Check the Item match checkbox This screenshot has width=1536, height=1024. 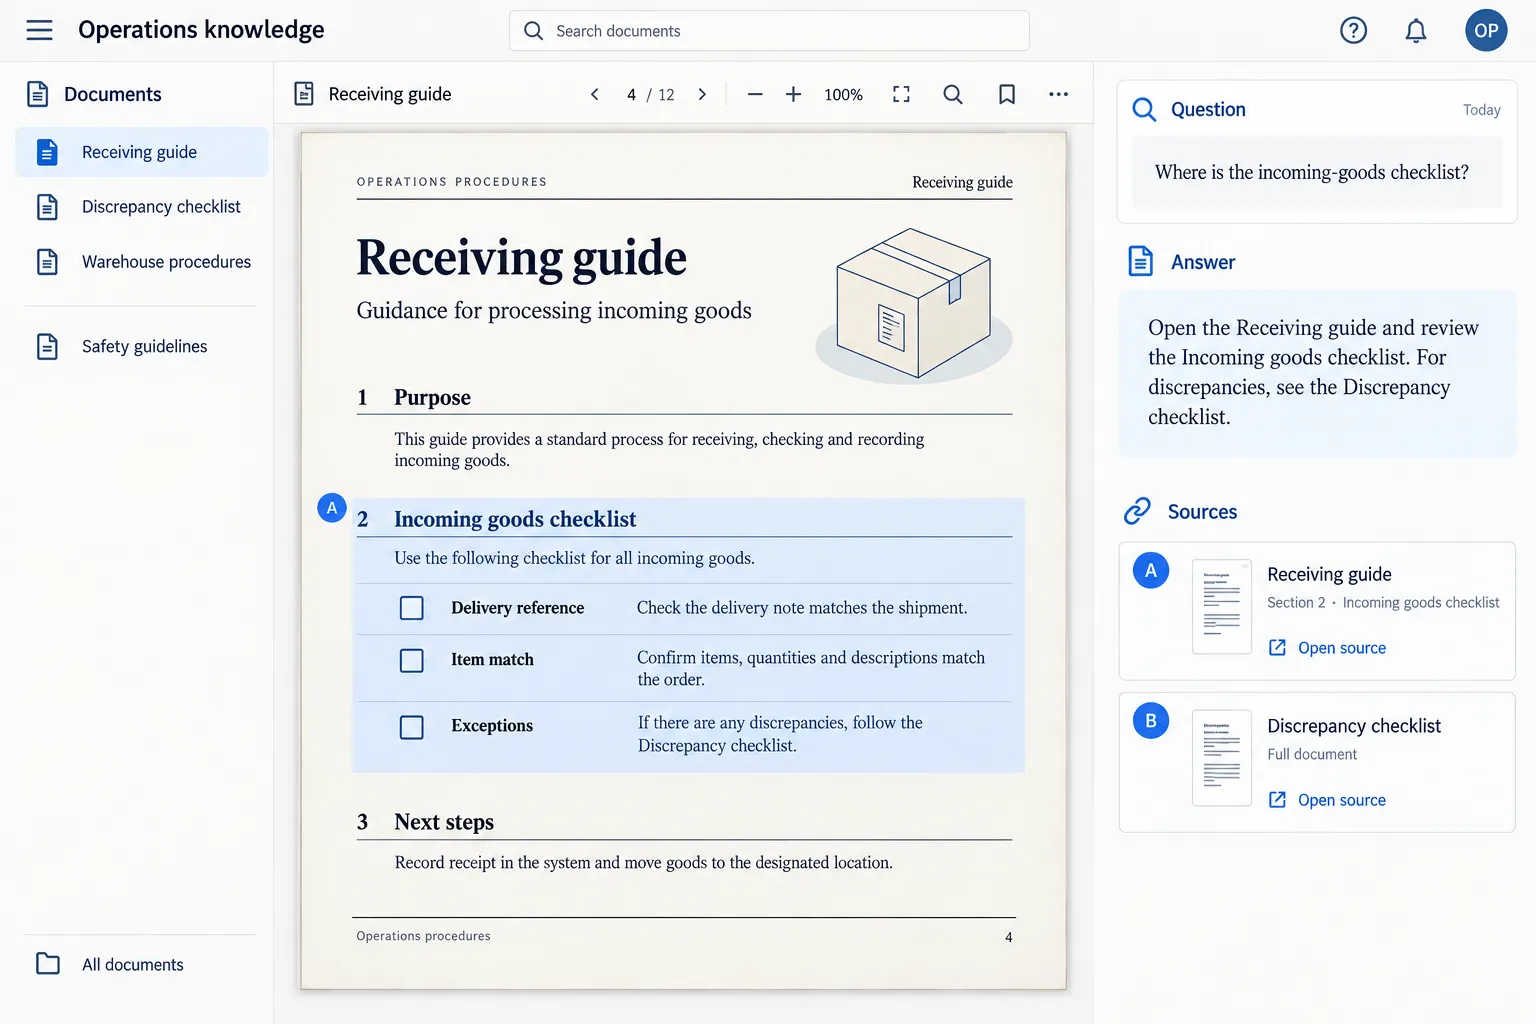click(412, 661)
